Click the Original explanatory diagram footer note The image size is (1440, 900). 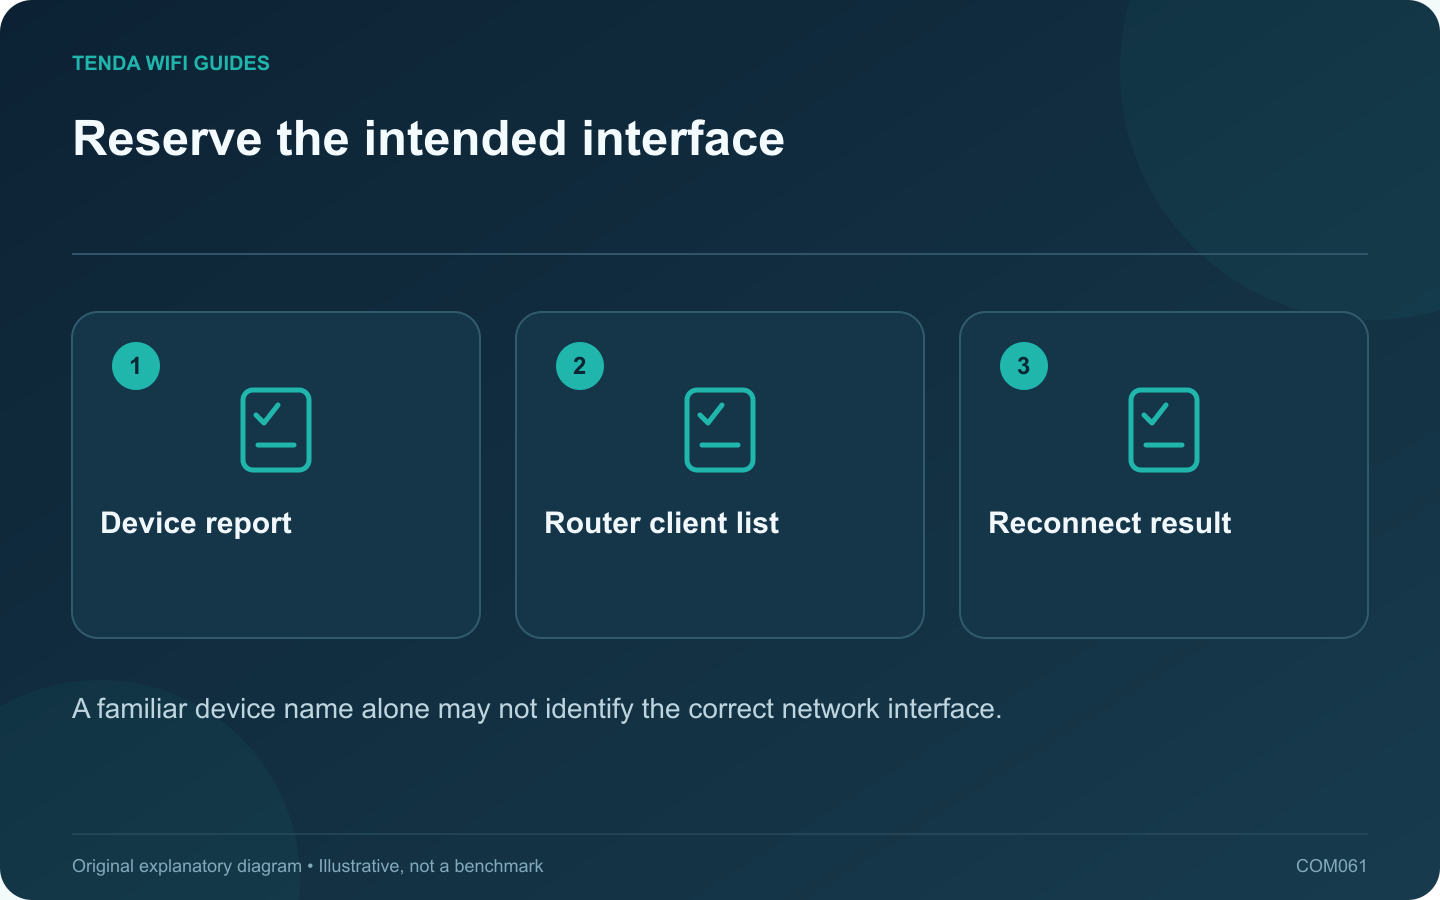point(307,866)
